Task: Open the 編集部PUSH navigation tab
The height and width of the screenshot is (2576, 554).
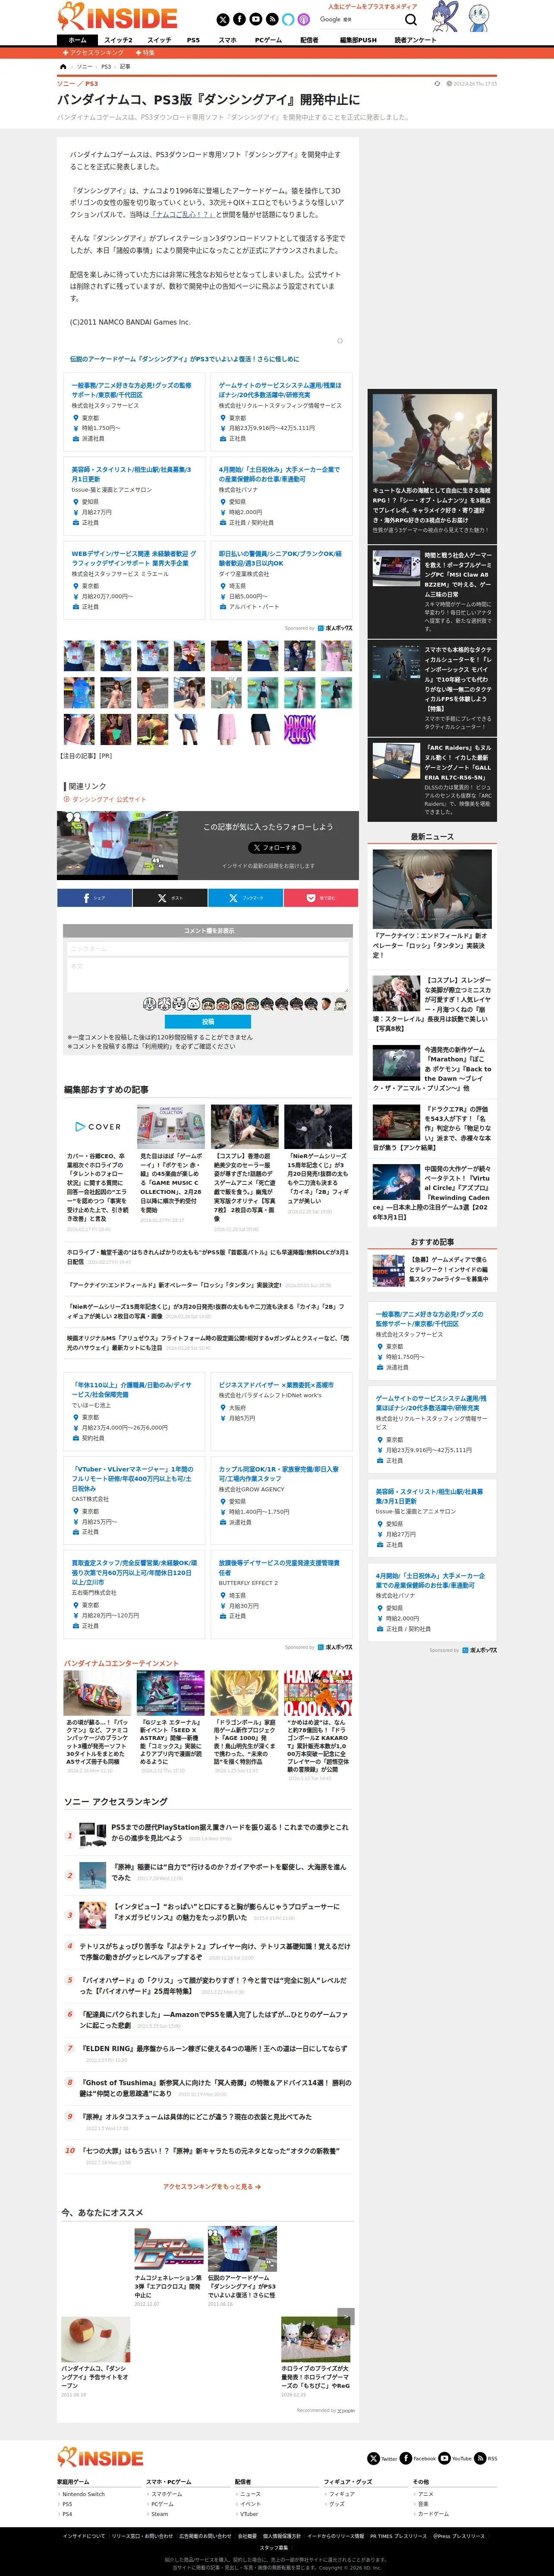Action: pos(358,40)
